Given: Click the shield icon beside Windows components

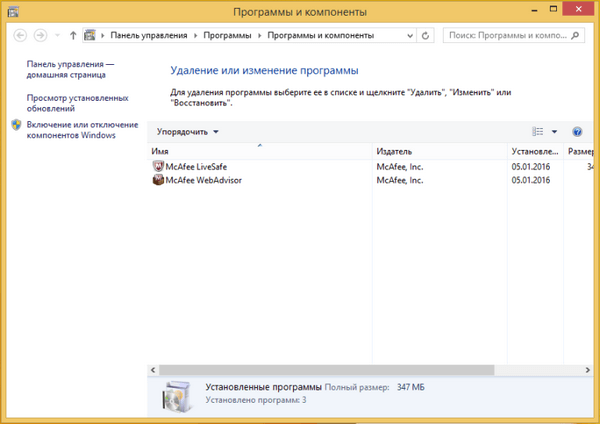Looking at the screenshot, I should pos(16,125).
